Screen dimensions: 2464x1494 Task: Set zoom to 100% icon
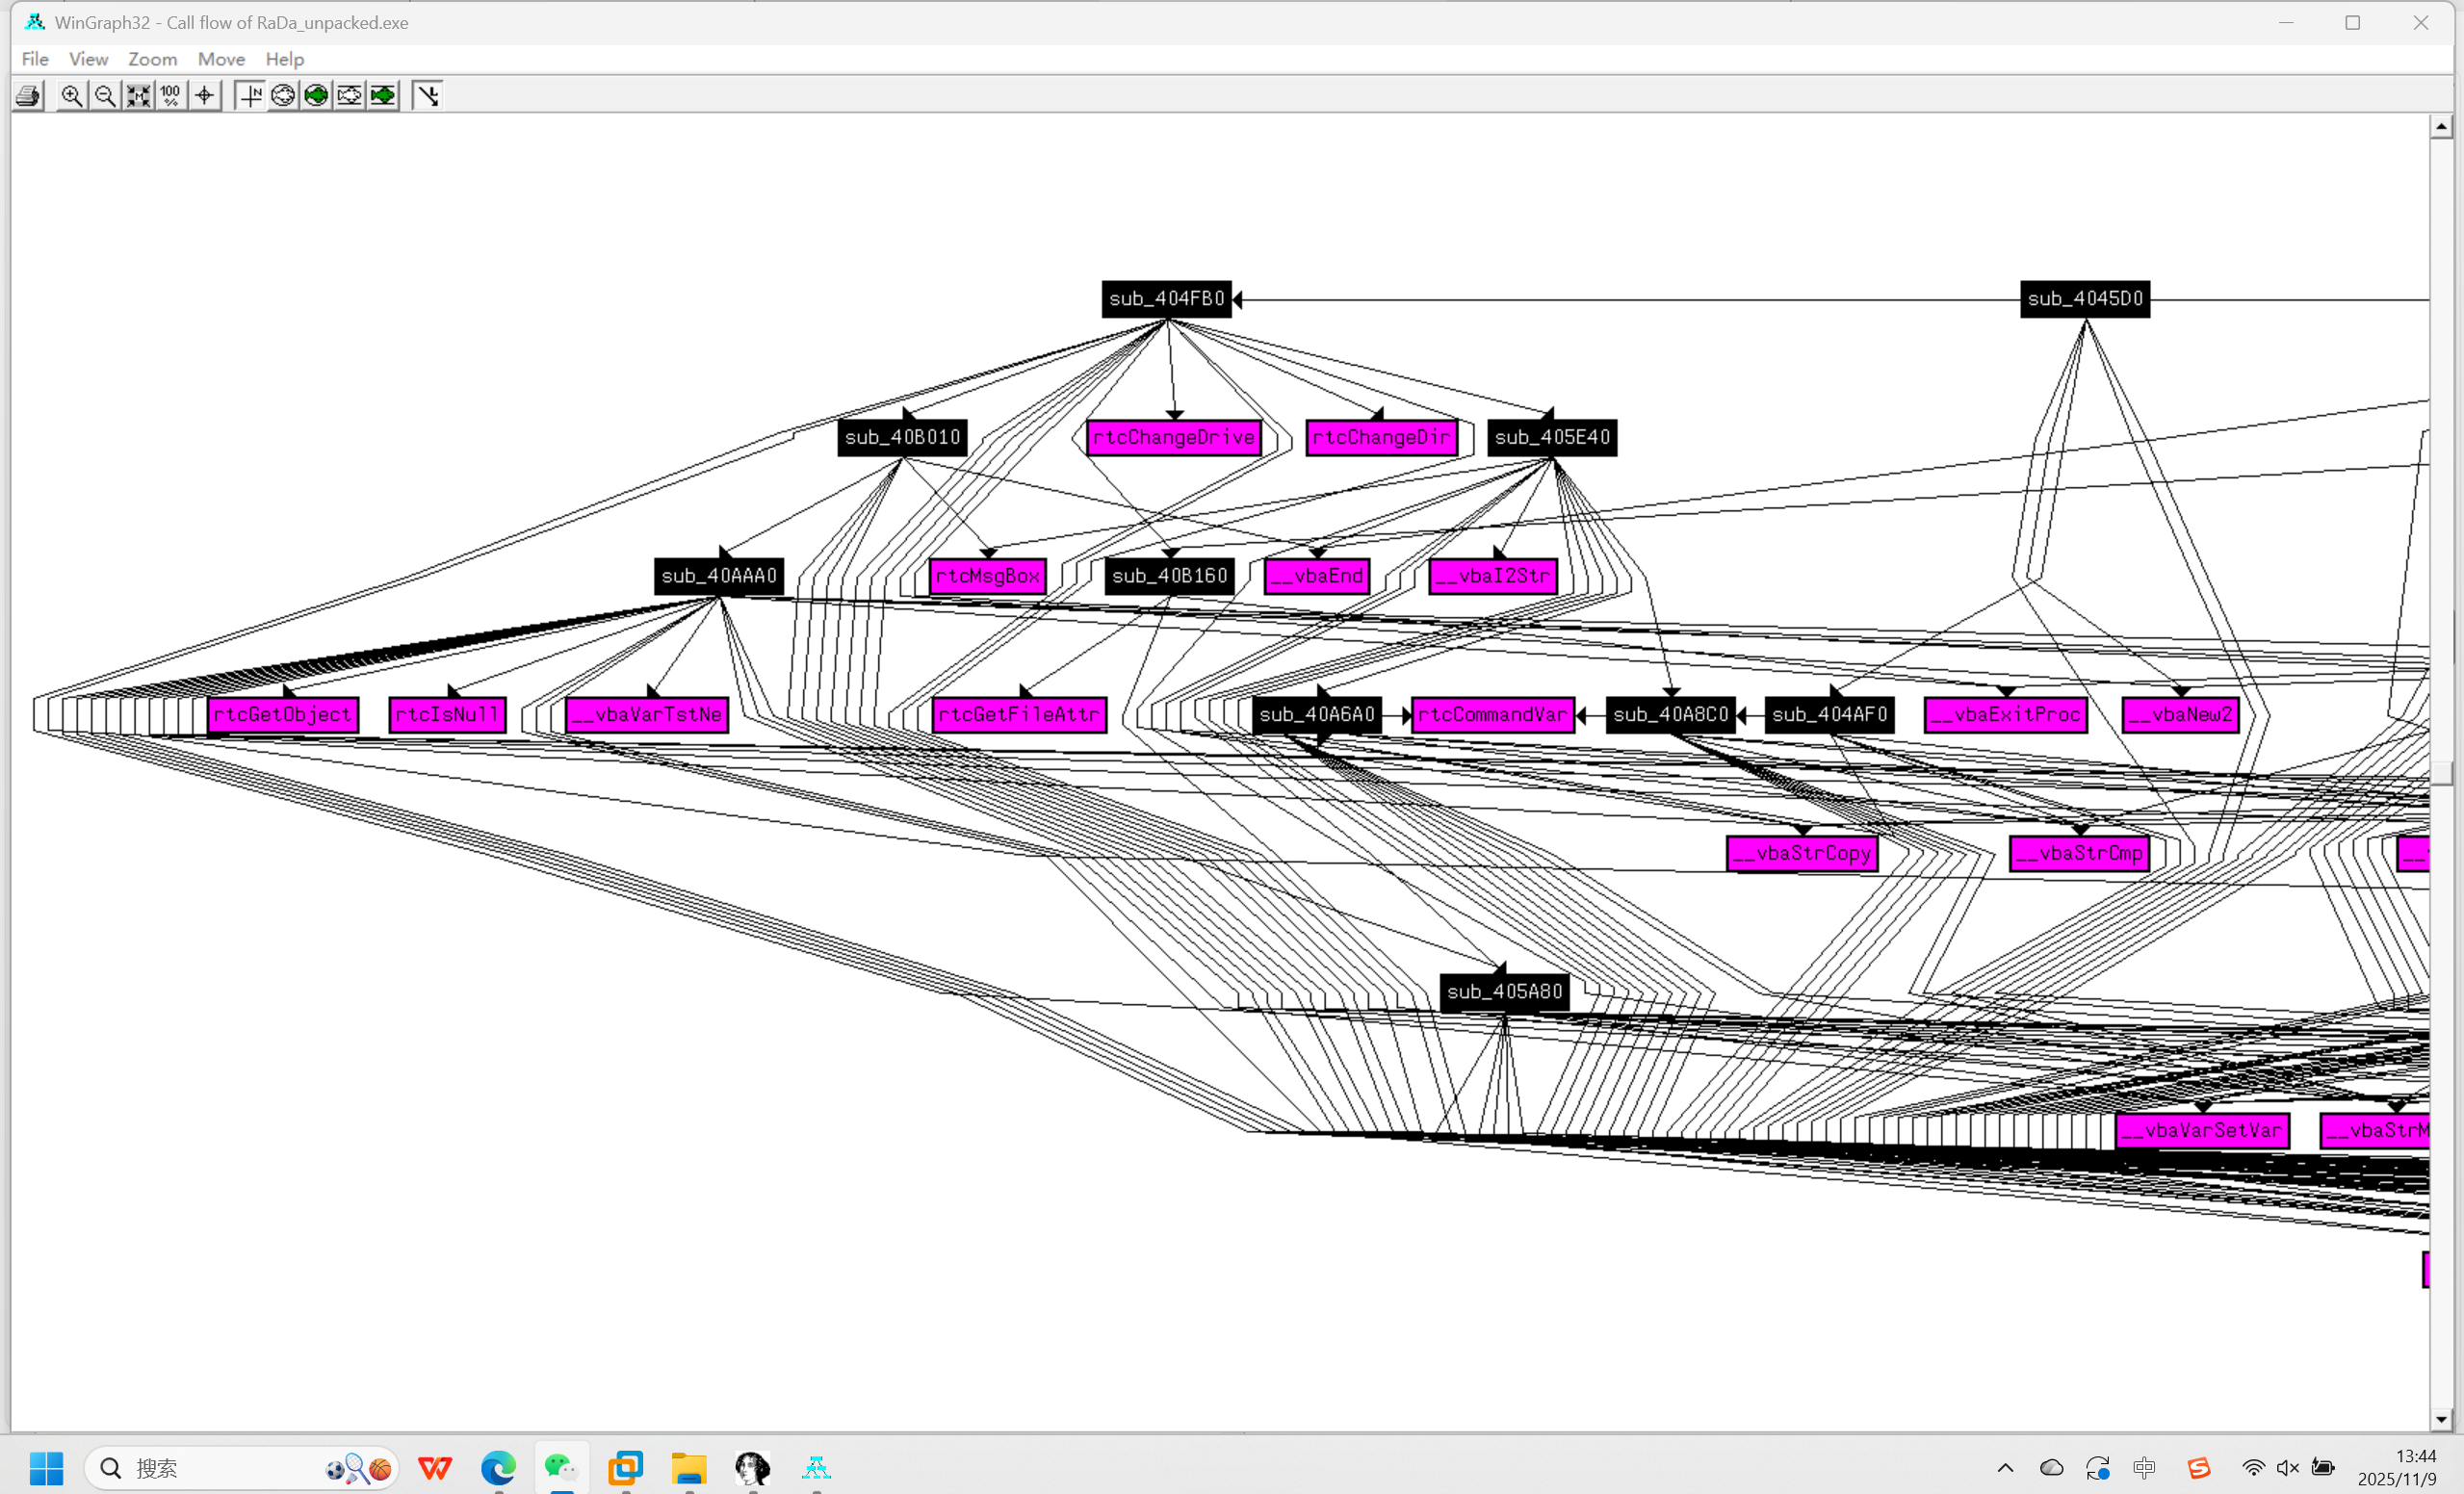coord(171,96)
